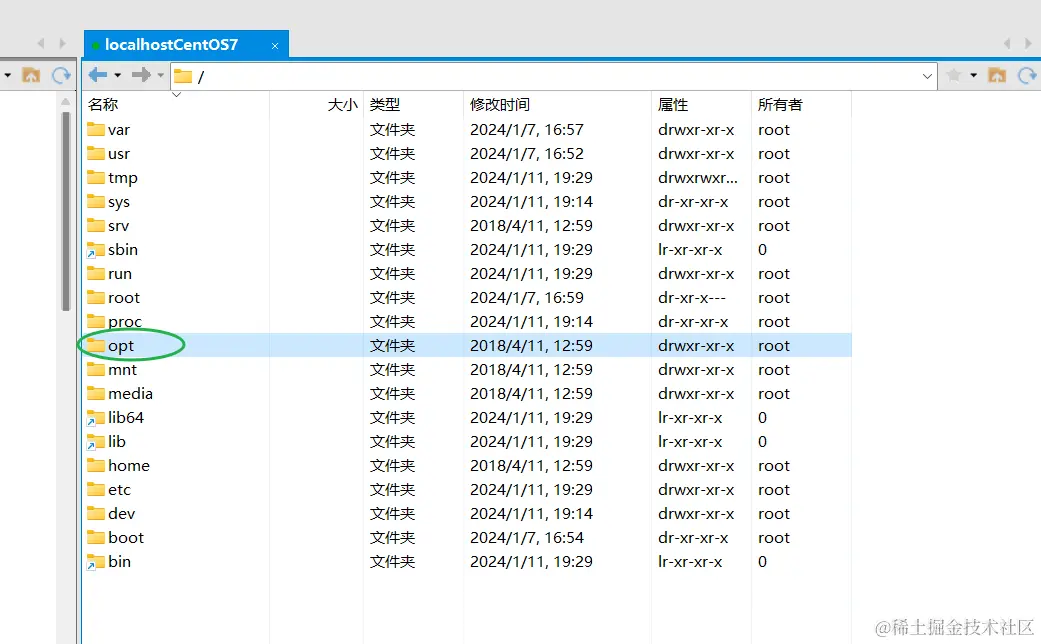Image resolution: width=1041 pixels, height=644 pixels.
Task: Click the tab scroll left arrow at top right
Action: tap(1007, 44)
